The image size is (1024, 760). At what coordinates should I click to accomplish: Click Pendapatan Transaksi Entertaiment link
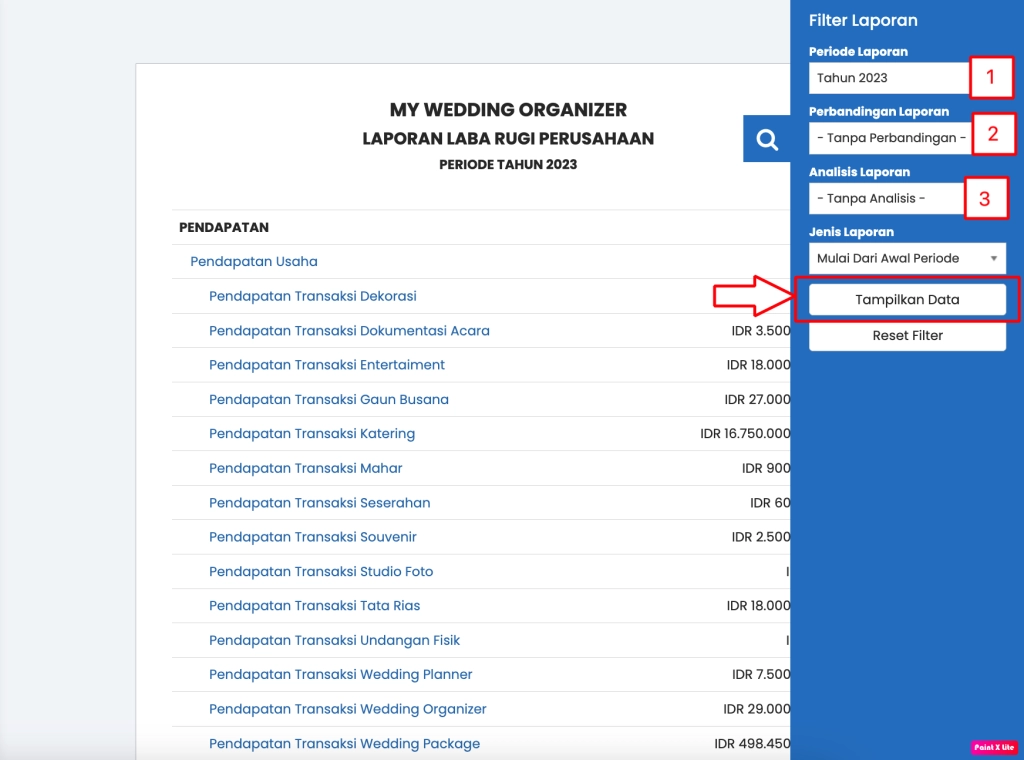[x=327, y=365]
